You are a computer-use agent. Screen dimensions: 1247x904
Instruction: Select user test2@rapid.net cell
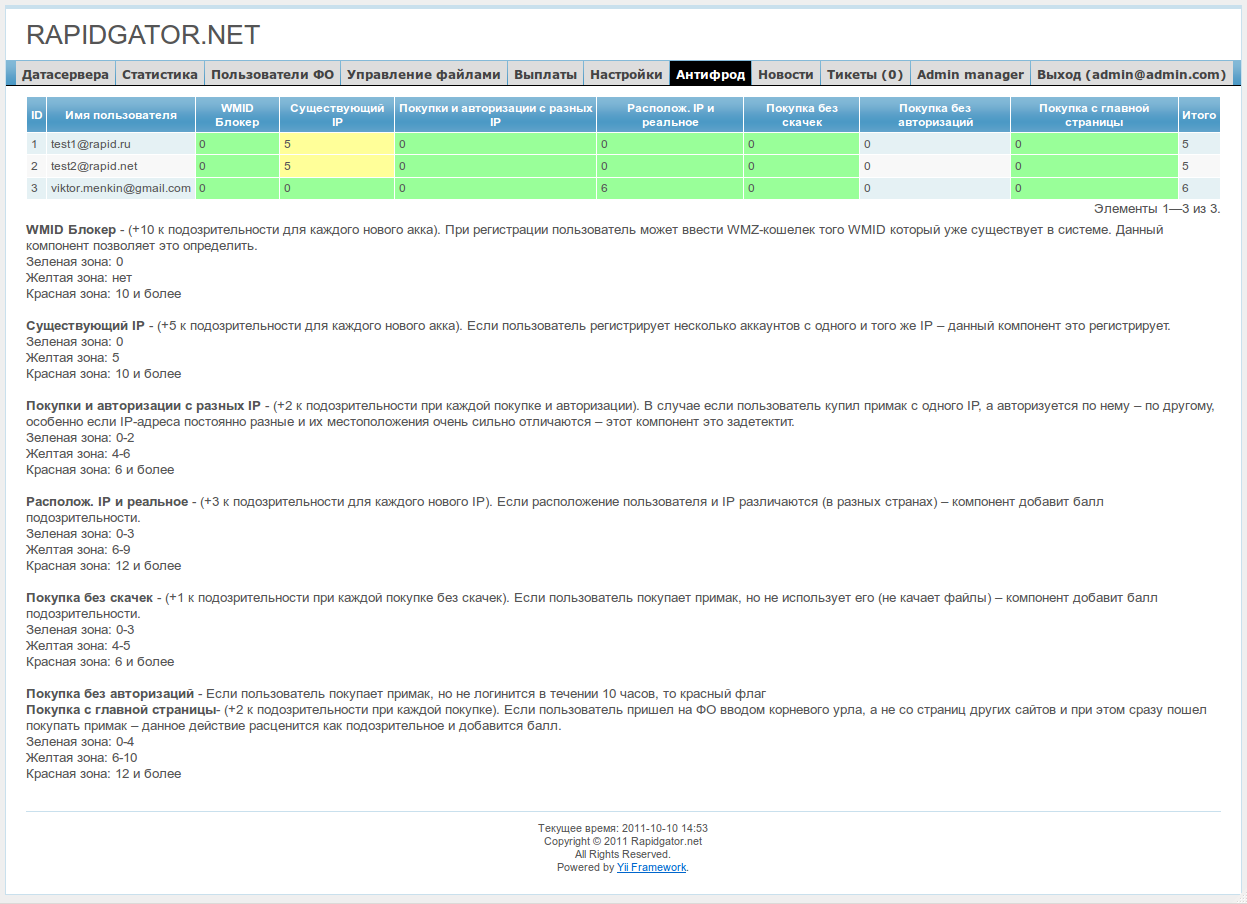tap(121, 166)
